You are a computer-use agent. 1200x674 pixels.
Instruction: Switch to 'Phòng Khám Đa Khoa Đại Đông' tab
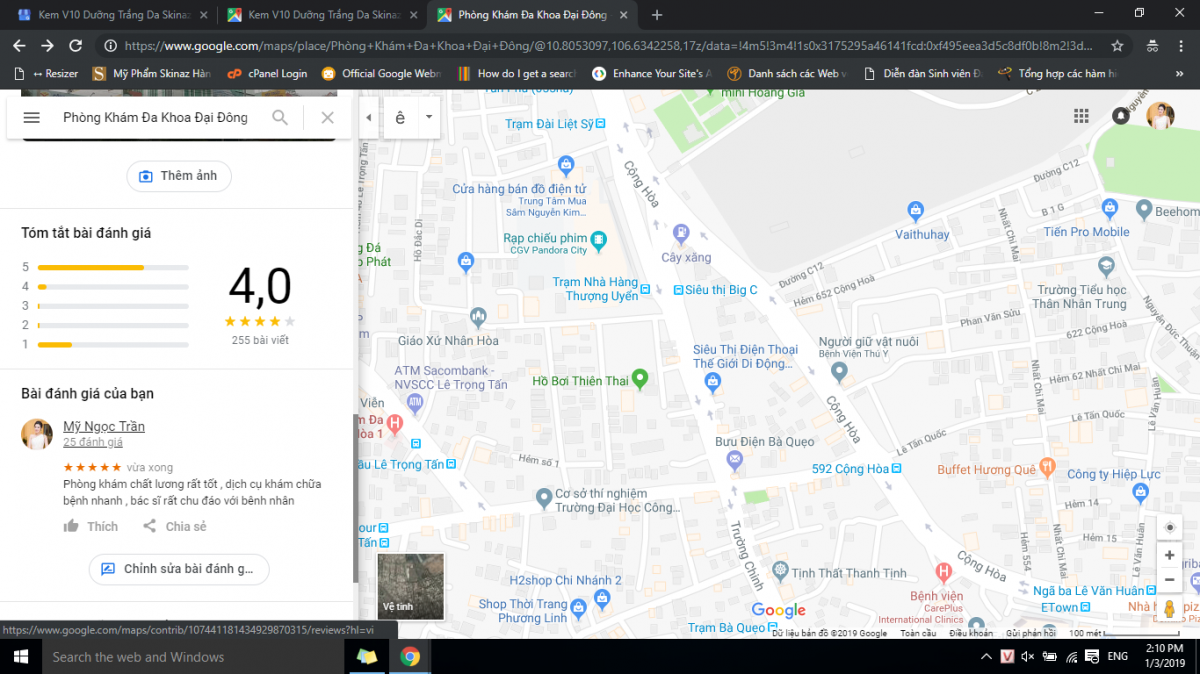533,15
